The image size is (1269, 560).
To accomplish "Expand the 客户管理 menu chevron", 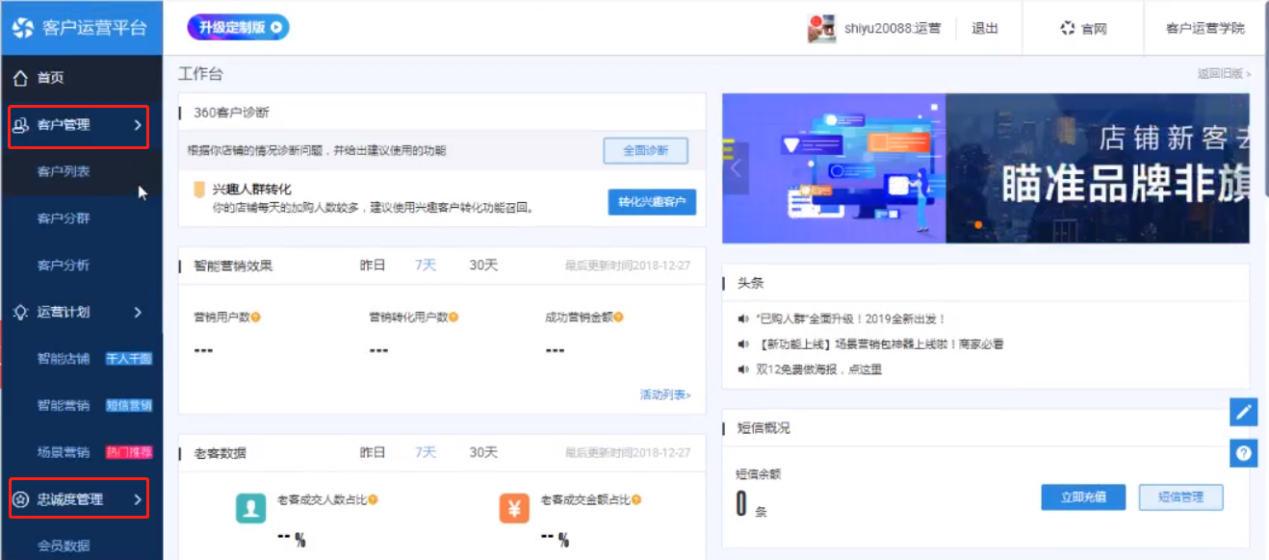I will 137,125.
